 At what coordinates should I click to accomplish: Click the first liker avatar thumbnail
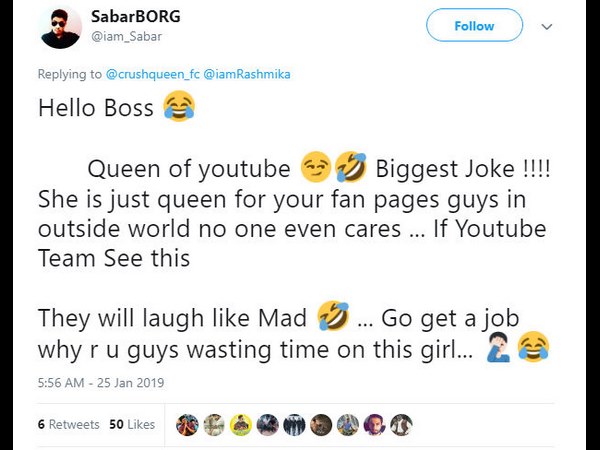click(187, 424)
